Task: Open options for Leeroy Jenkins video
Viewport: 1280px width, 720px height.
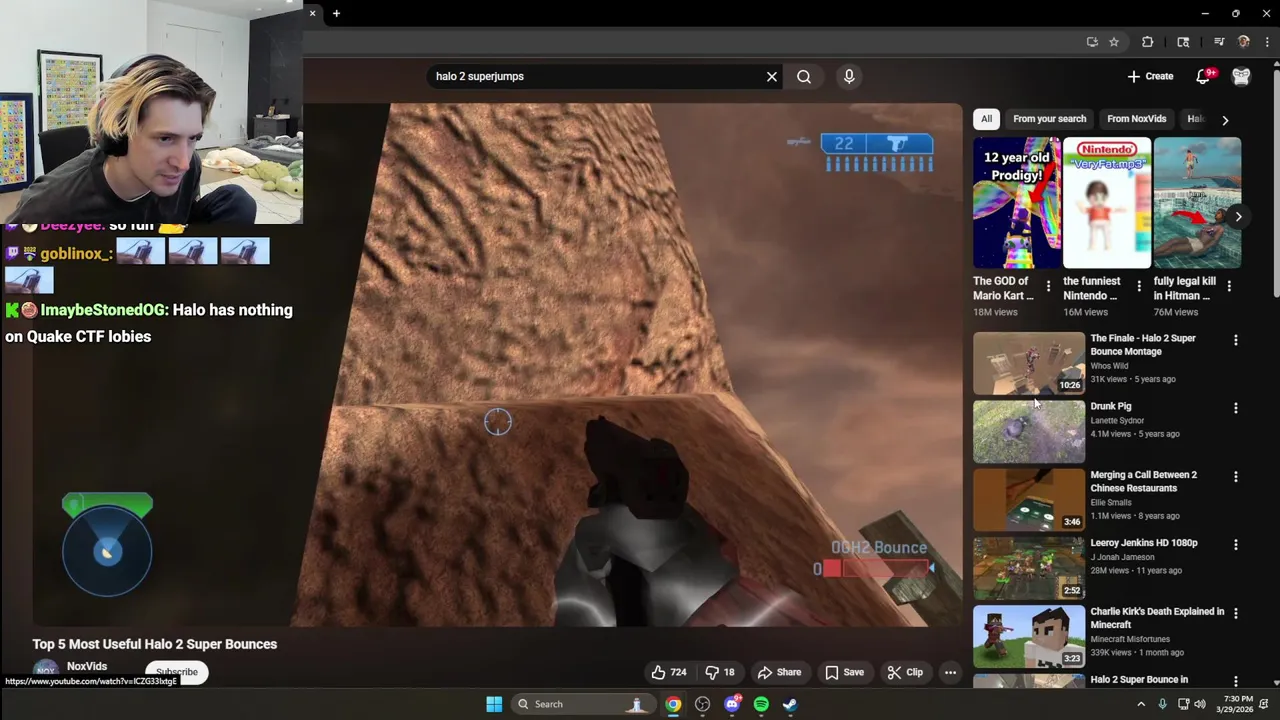Action: (x=1235, y=545)
